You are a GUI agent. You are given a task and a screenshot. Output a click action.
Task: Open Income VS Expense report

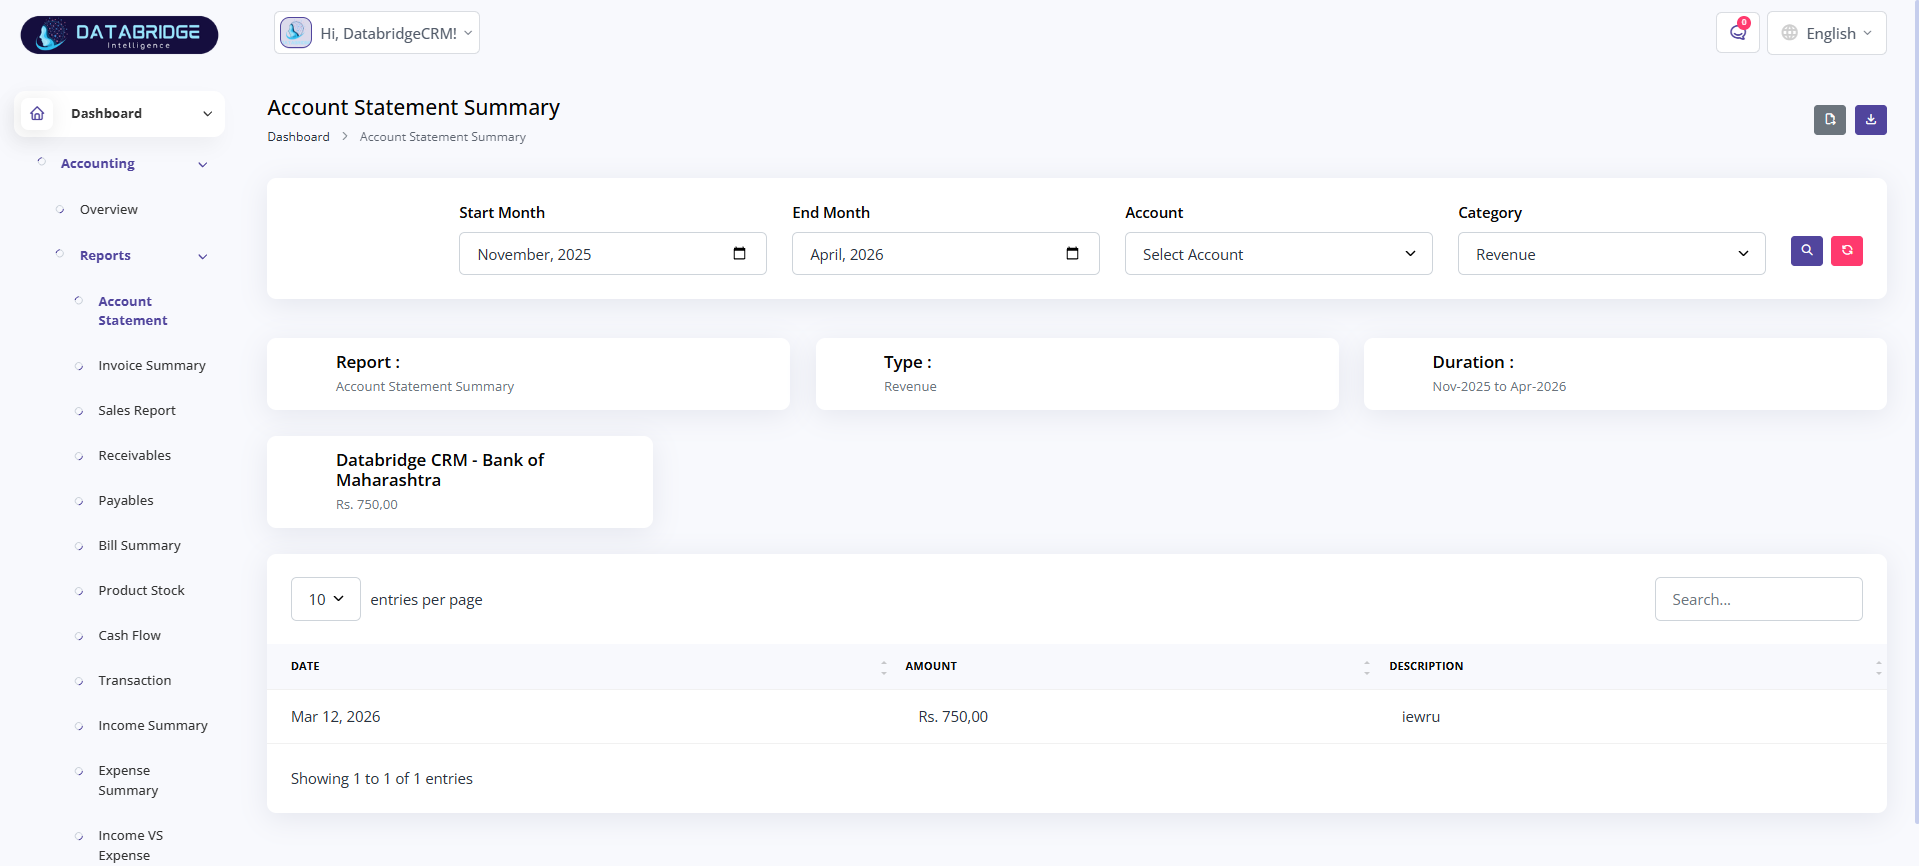(x=131, y=845)
